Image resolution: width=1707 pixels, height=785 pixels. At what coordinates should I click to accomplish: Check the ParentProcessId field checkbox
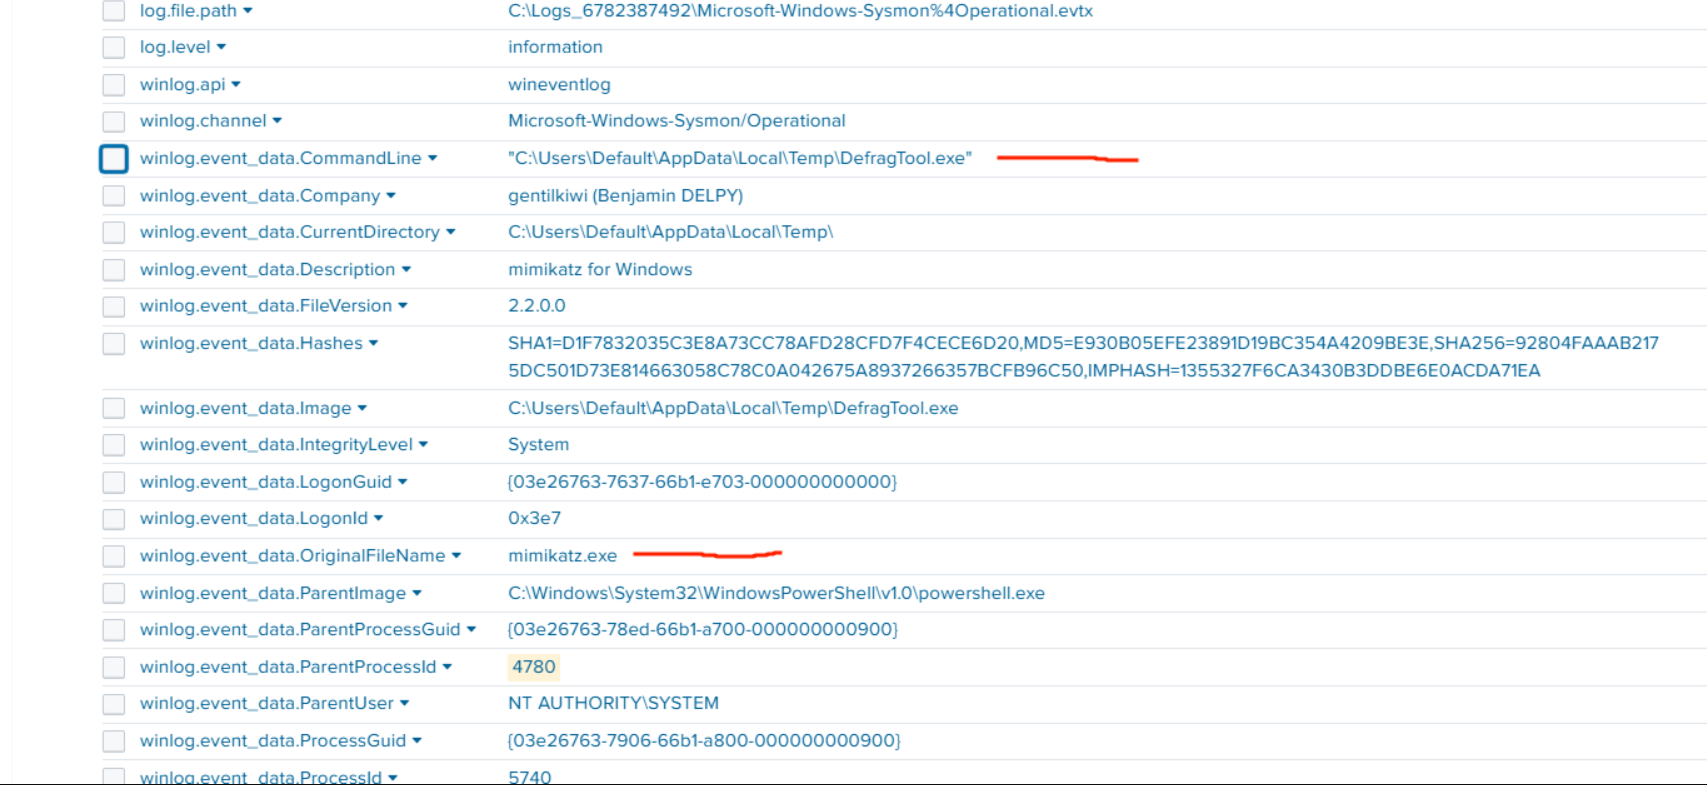114,667
